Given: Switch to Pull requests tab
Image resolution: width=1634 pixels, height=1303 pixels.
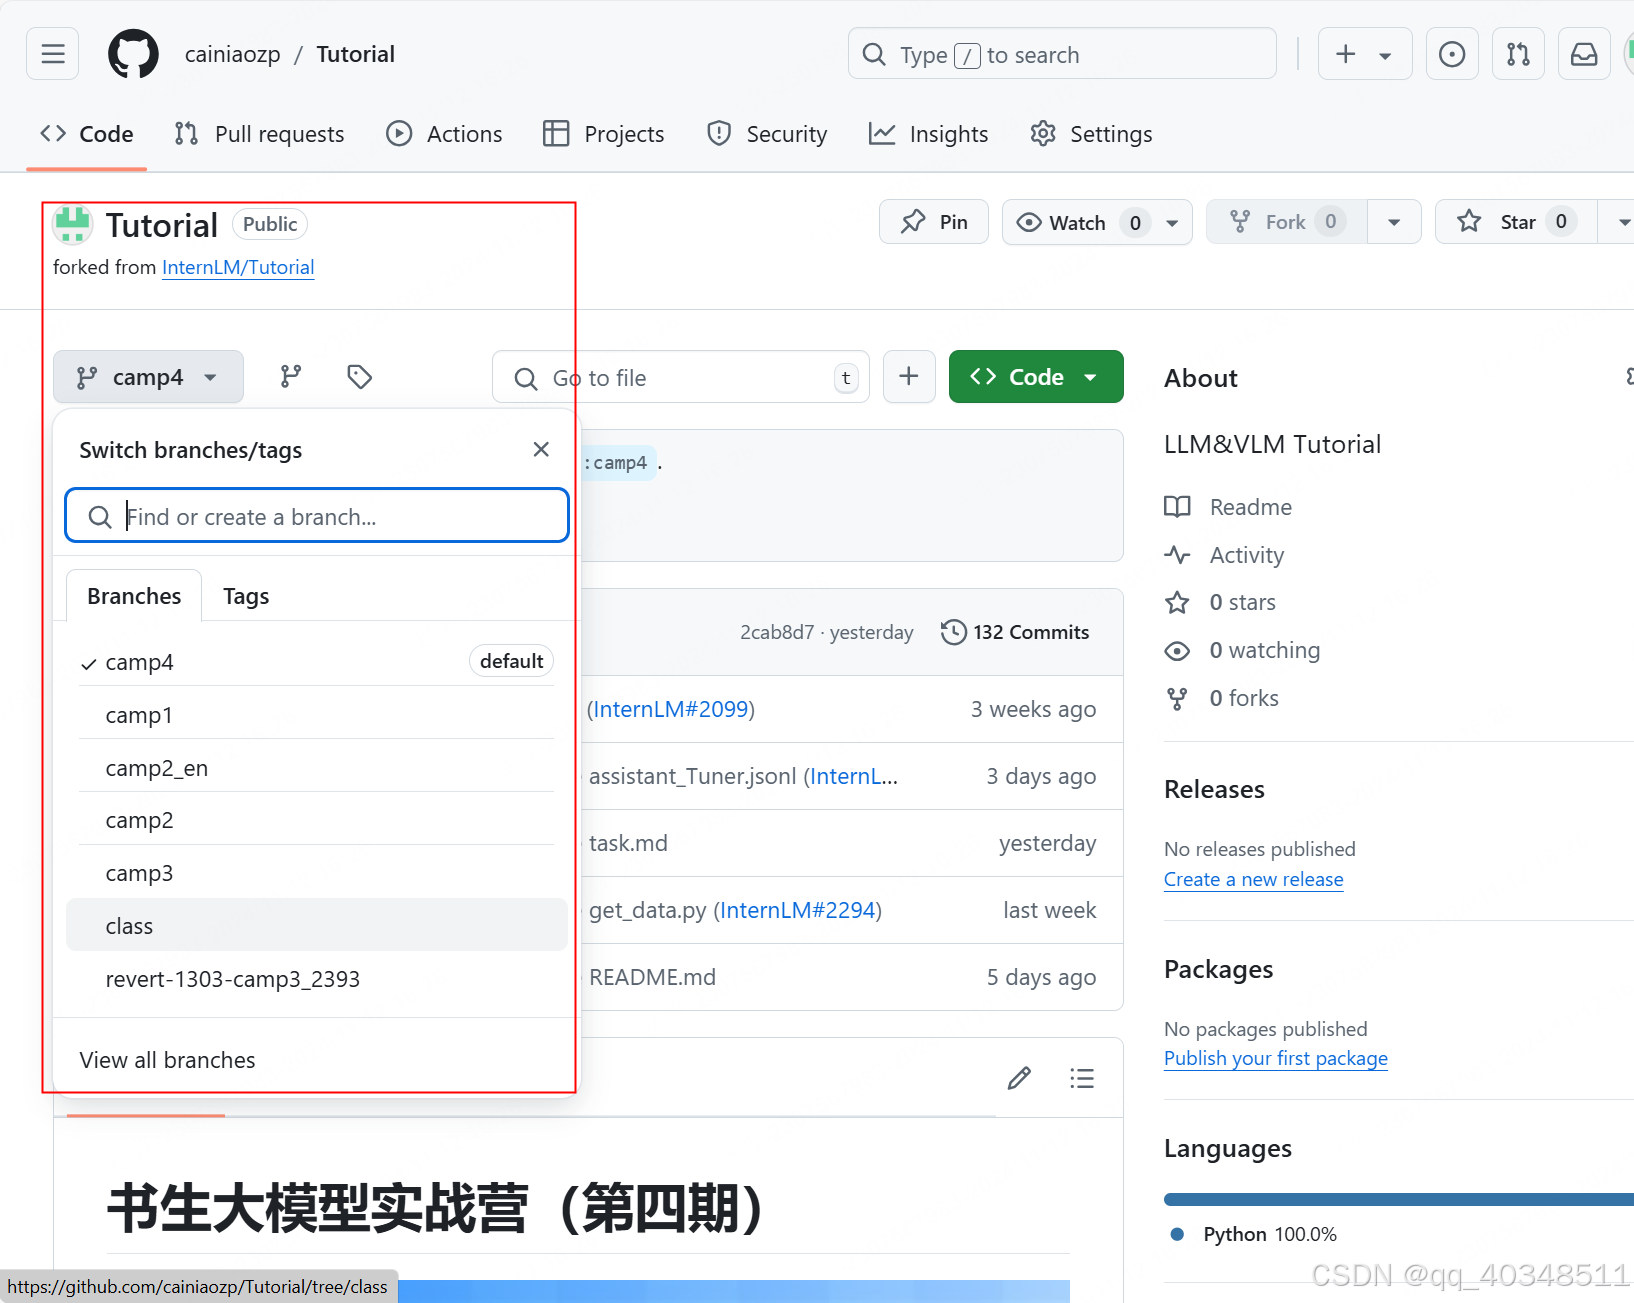Looking at the screenshot, I should click(x=260, y=134).
